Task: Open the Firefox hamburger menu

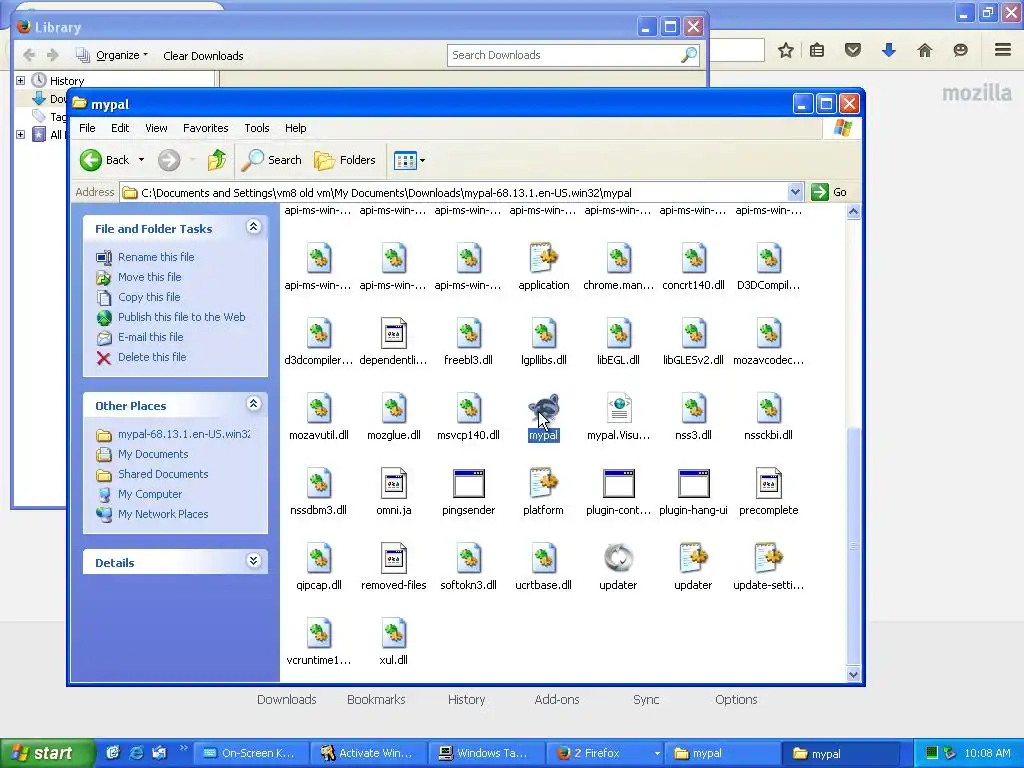Action: point(1003,50)
